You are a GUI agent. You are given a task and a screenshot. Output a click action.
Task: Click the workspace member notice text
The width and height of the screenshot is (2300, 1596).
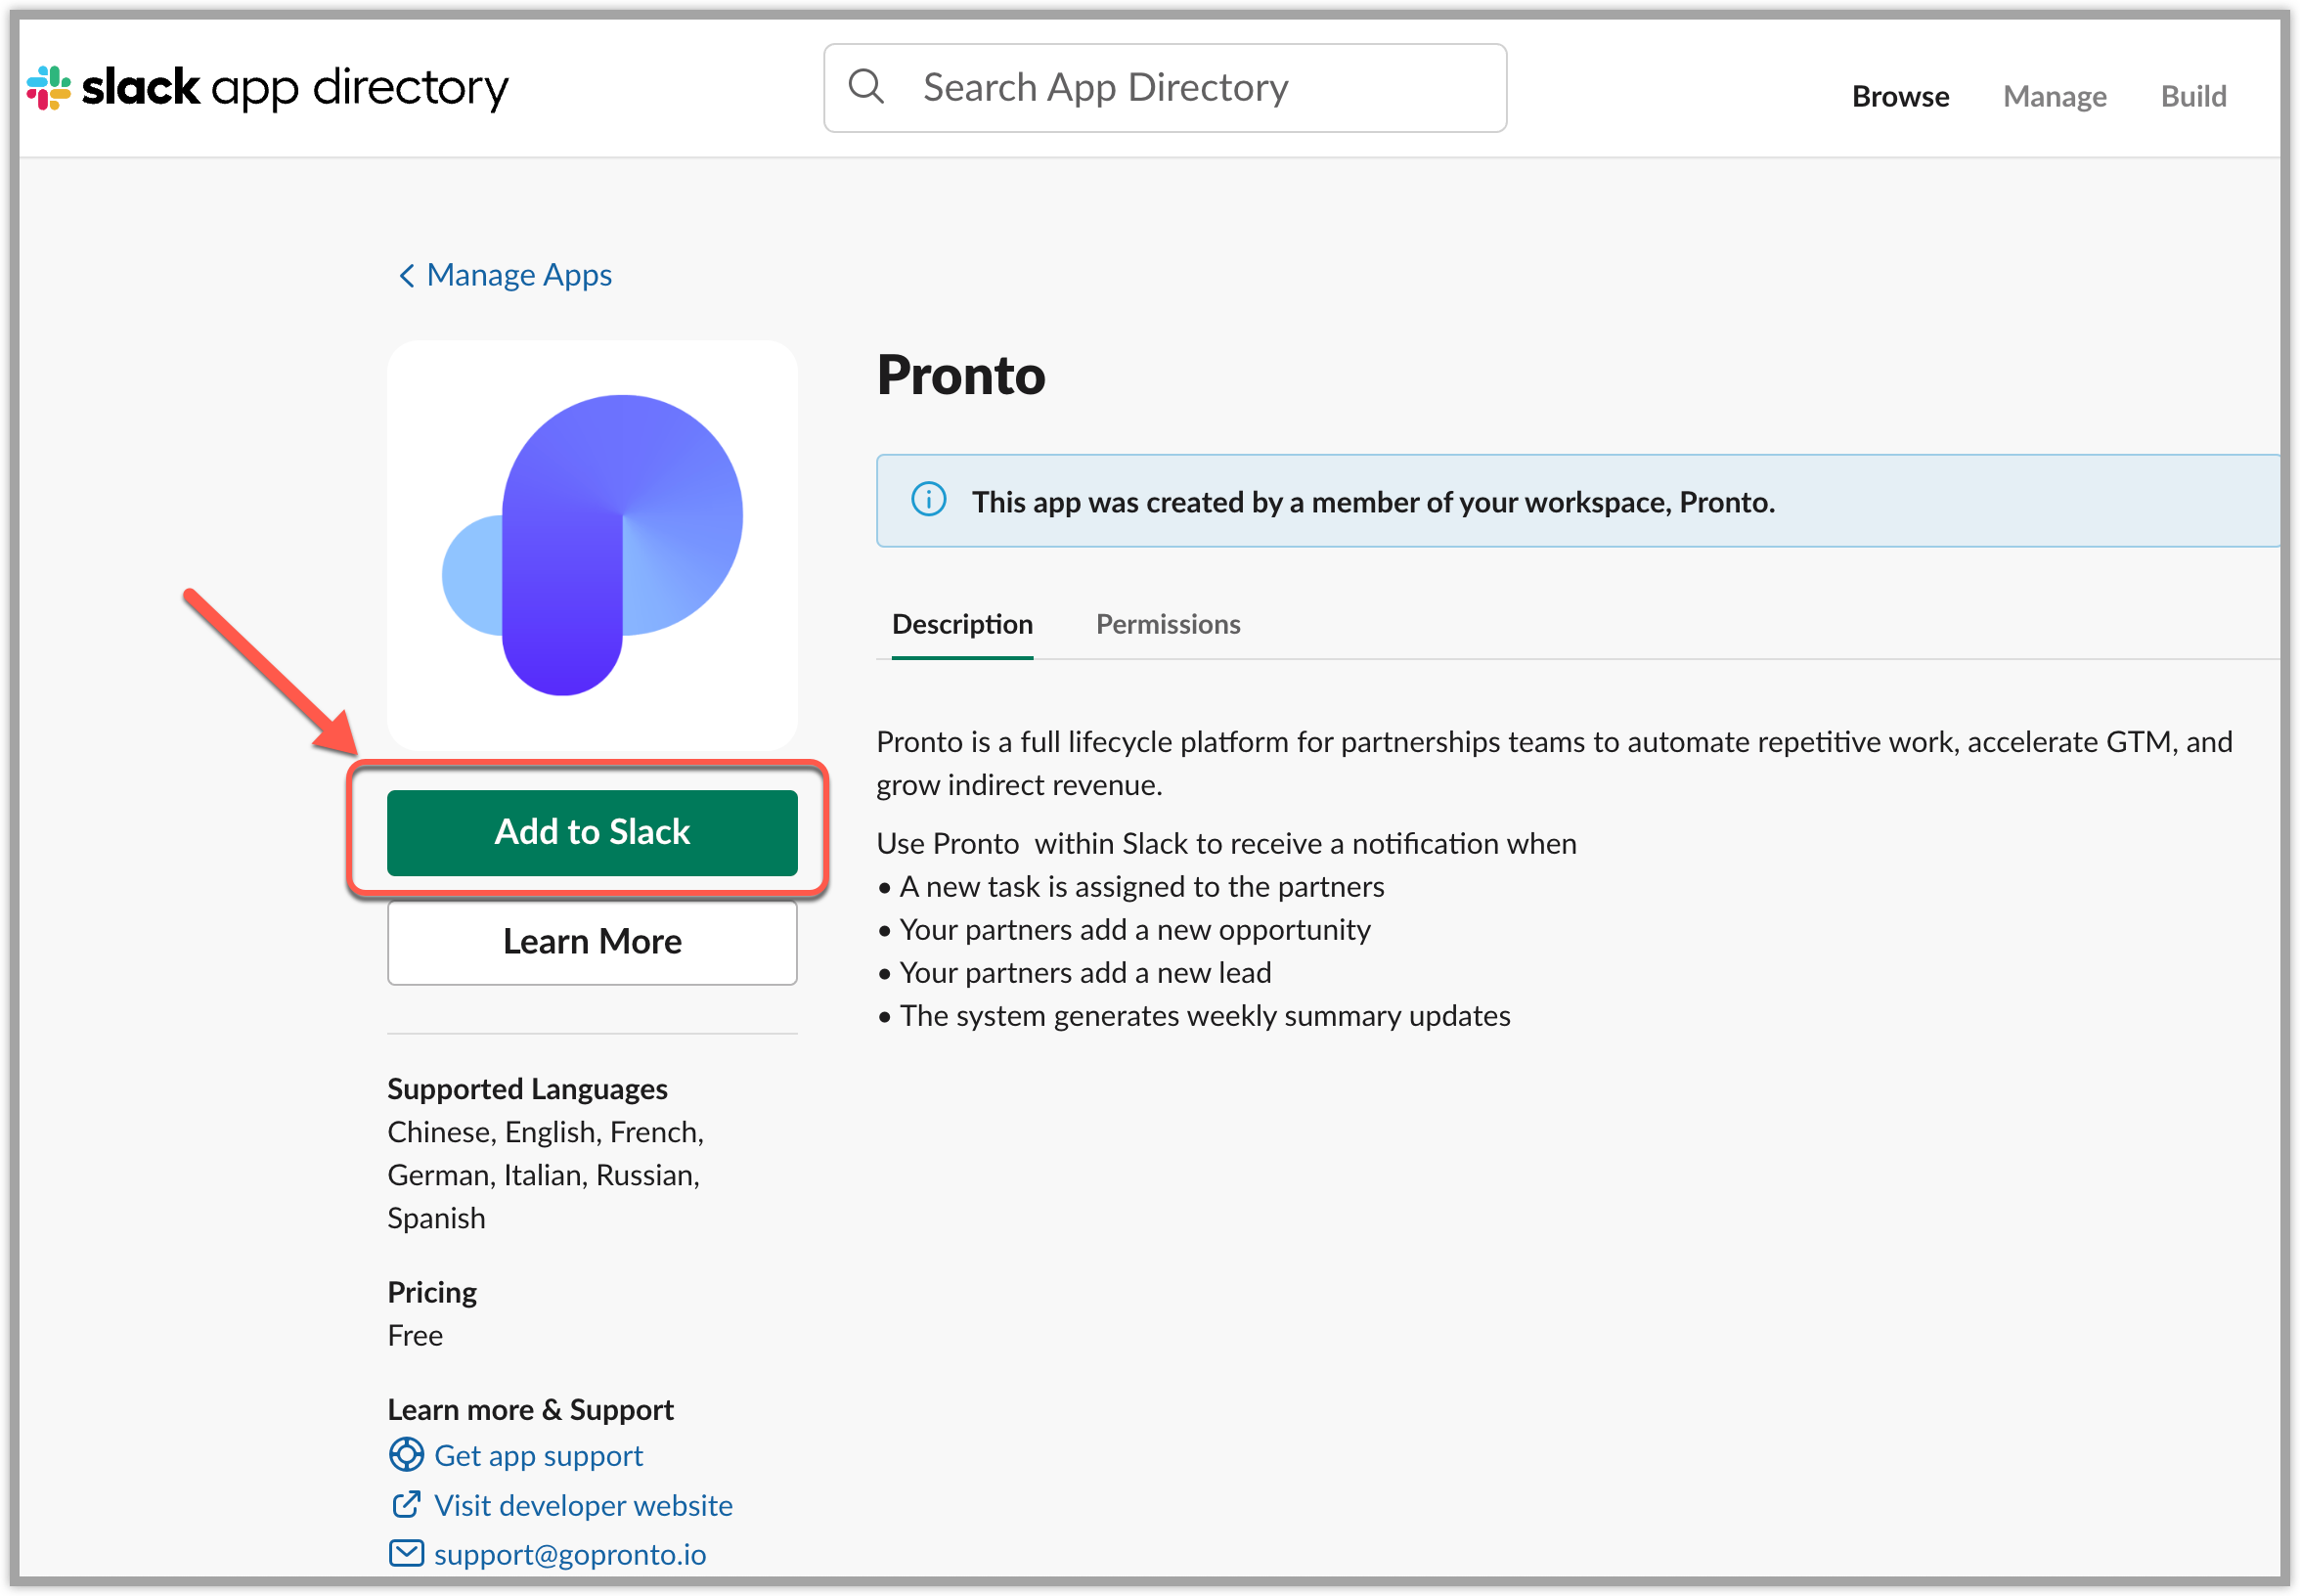(1373, 502)
